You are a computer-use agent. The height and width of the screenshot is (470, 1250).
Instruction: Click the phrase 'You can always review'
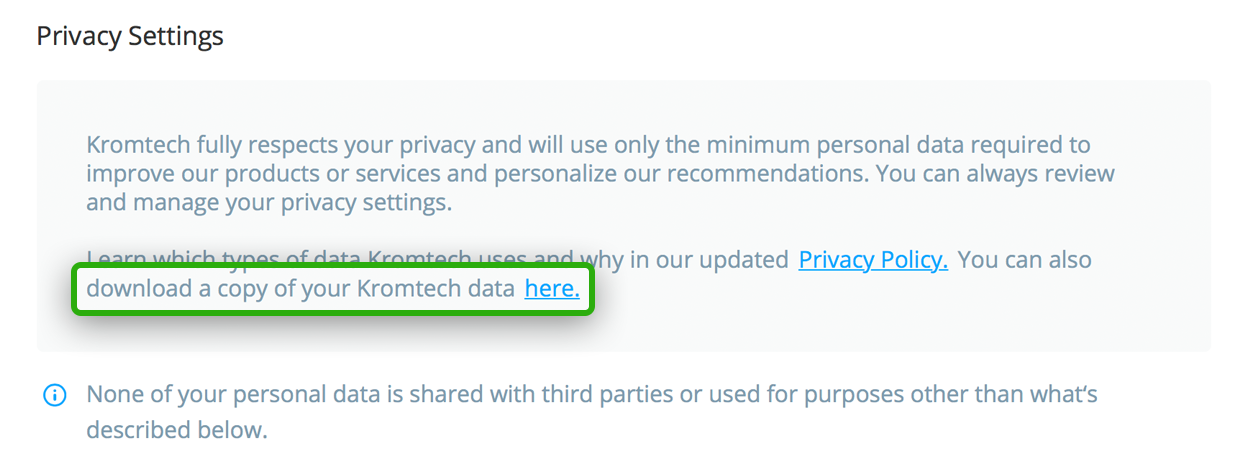click(995, 174)
